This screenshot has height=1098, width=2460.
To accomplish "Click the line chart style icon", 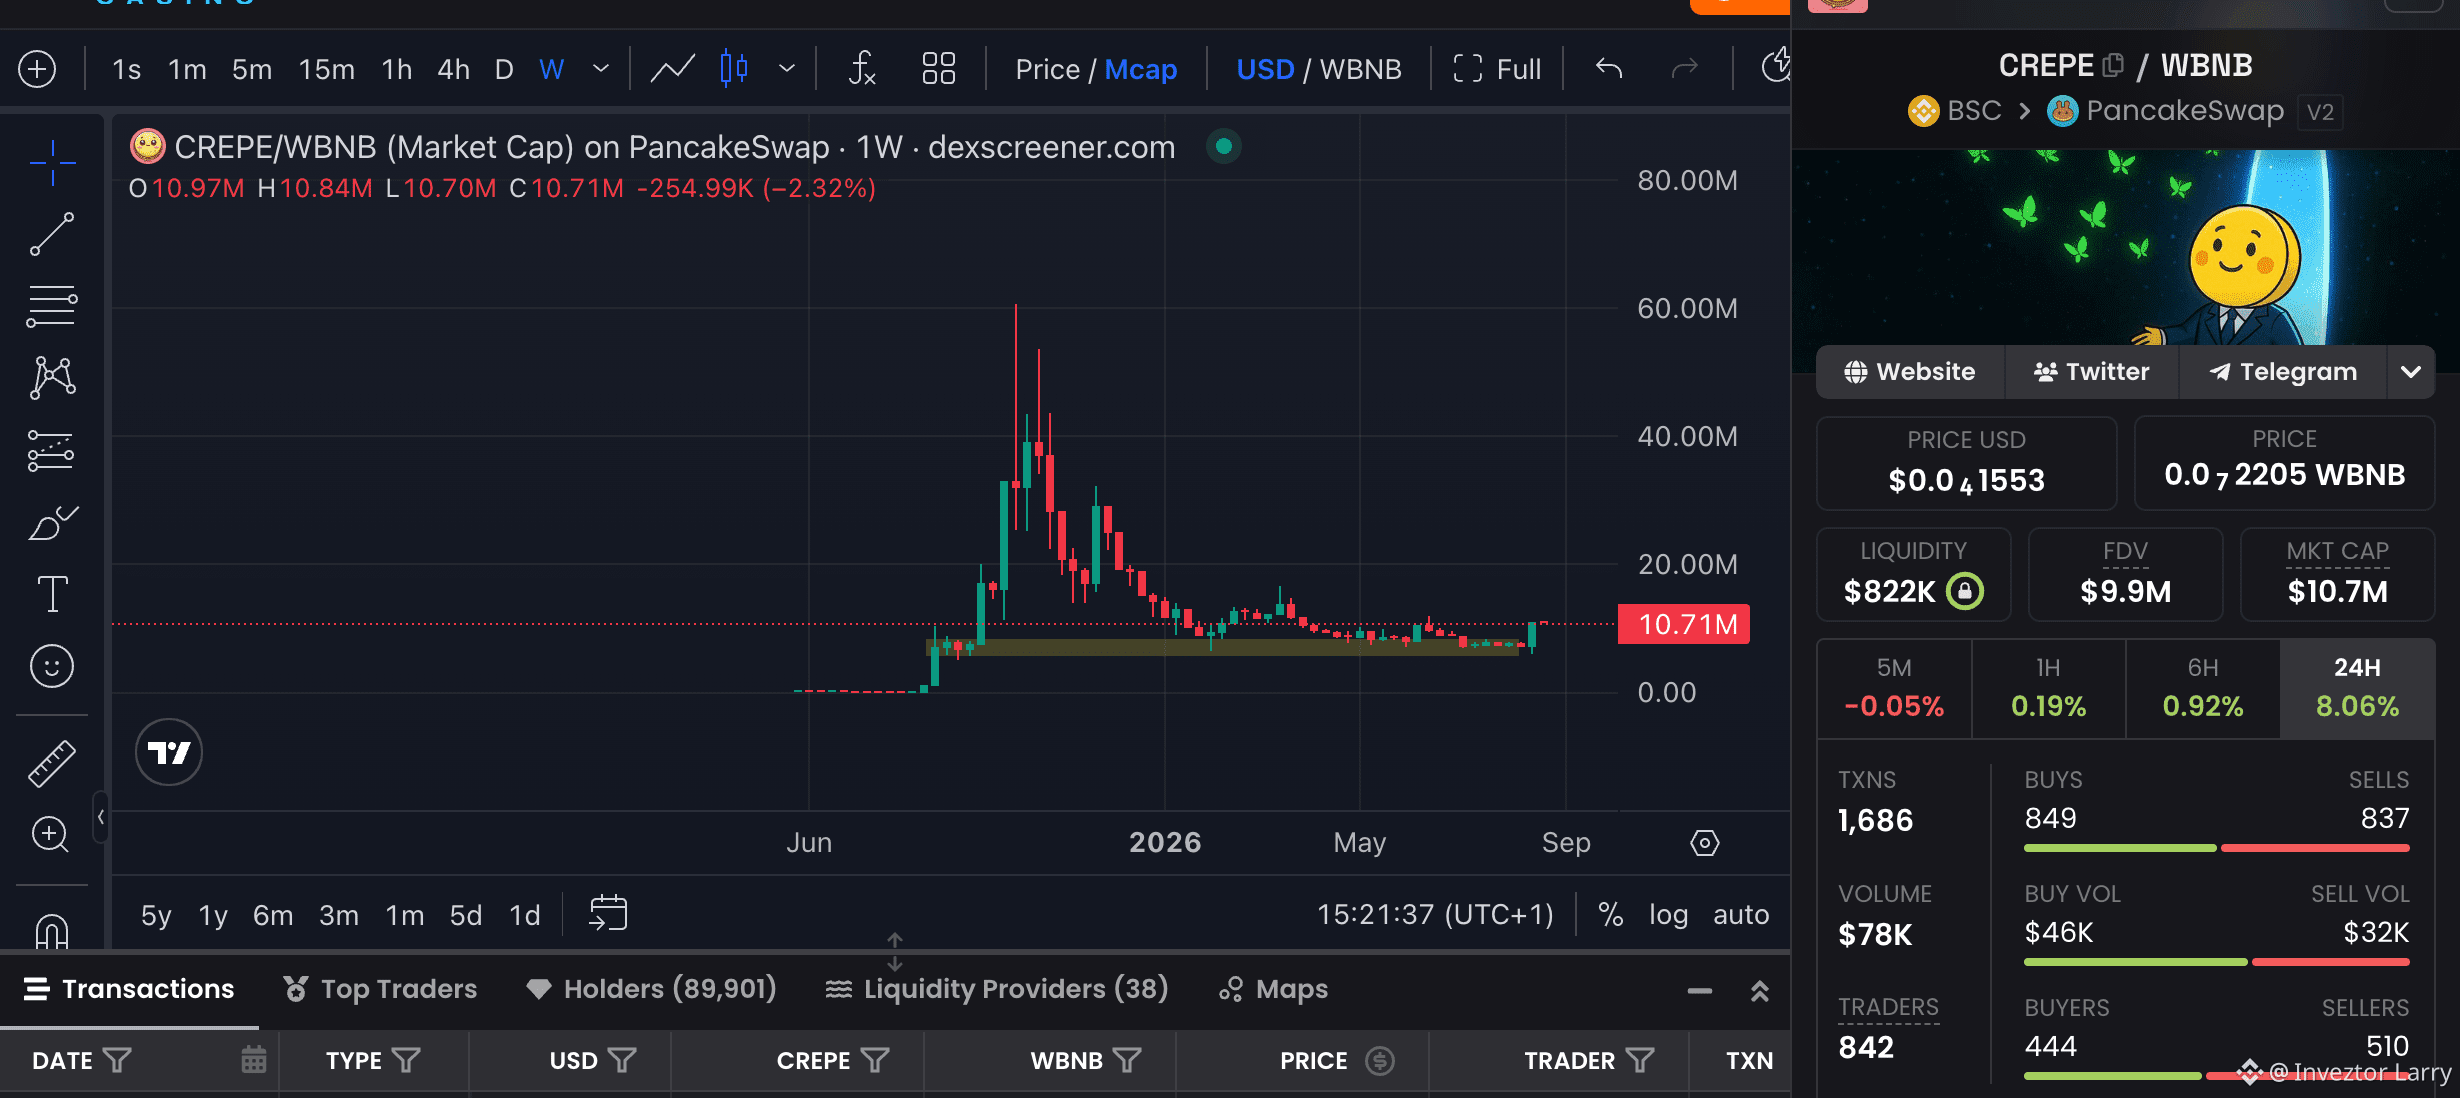I will tap(673, 69).
